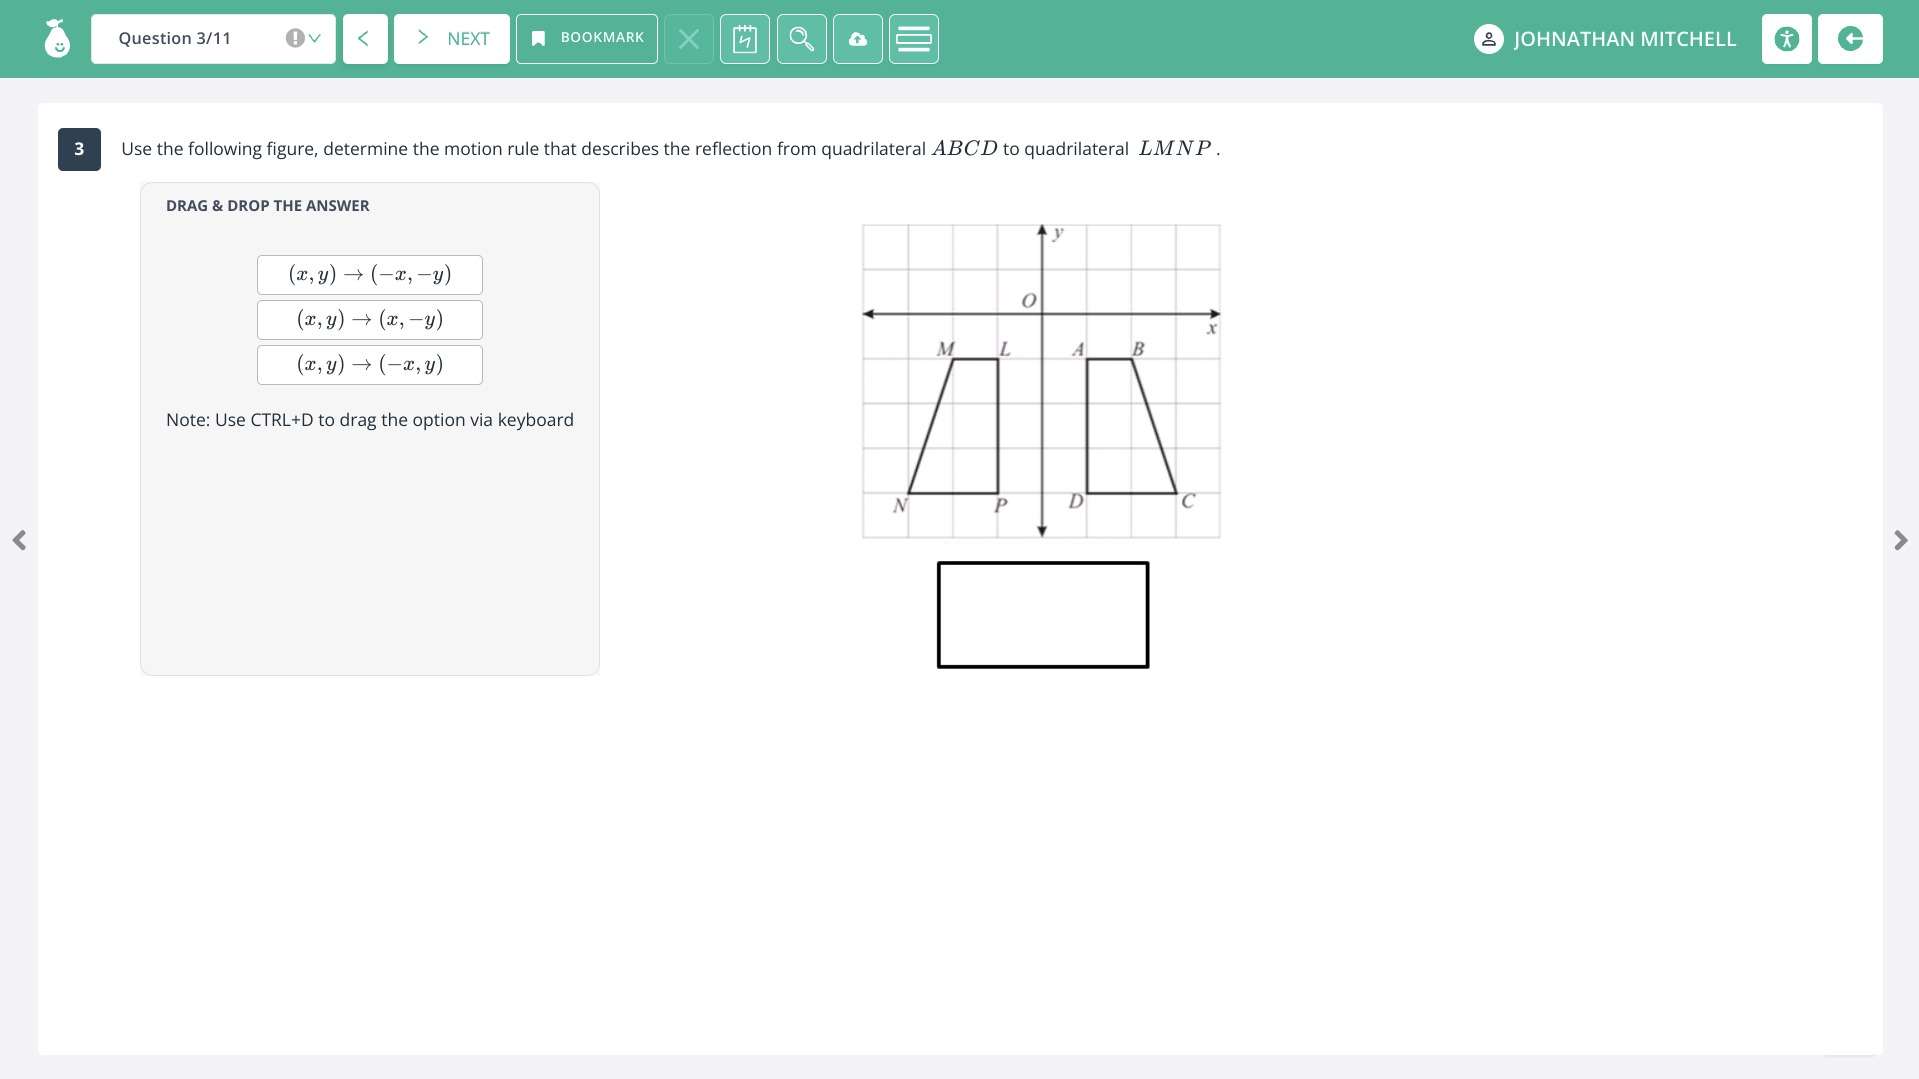Click the CTRL+D keyboard note text
Screen dimensions: 1919x1079
click(370, 420)
